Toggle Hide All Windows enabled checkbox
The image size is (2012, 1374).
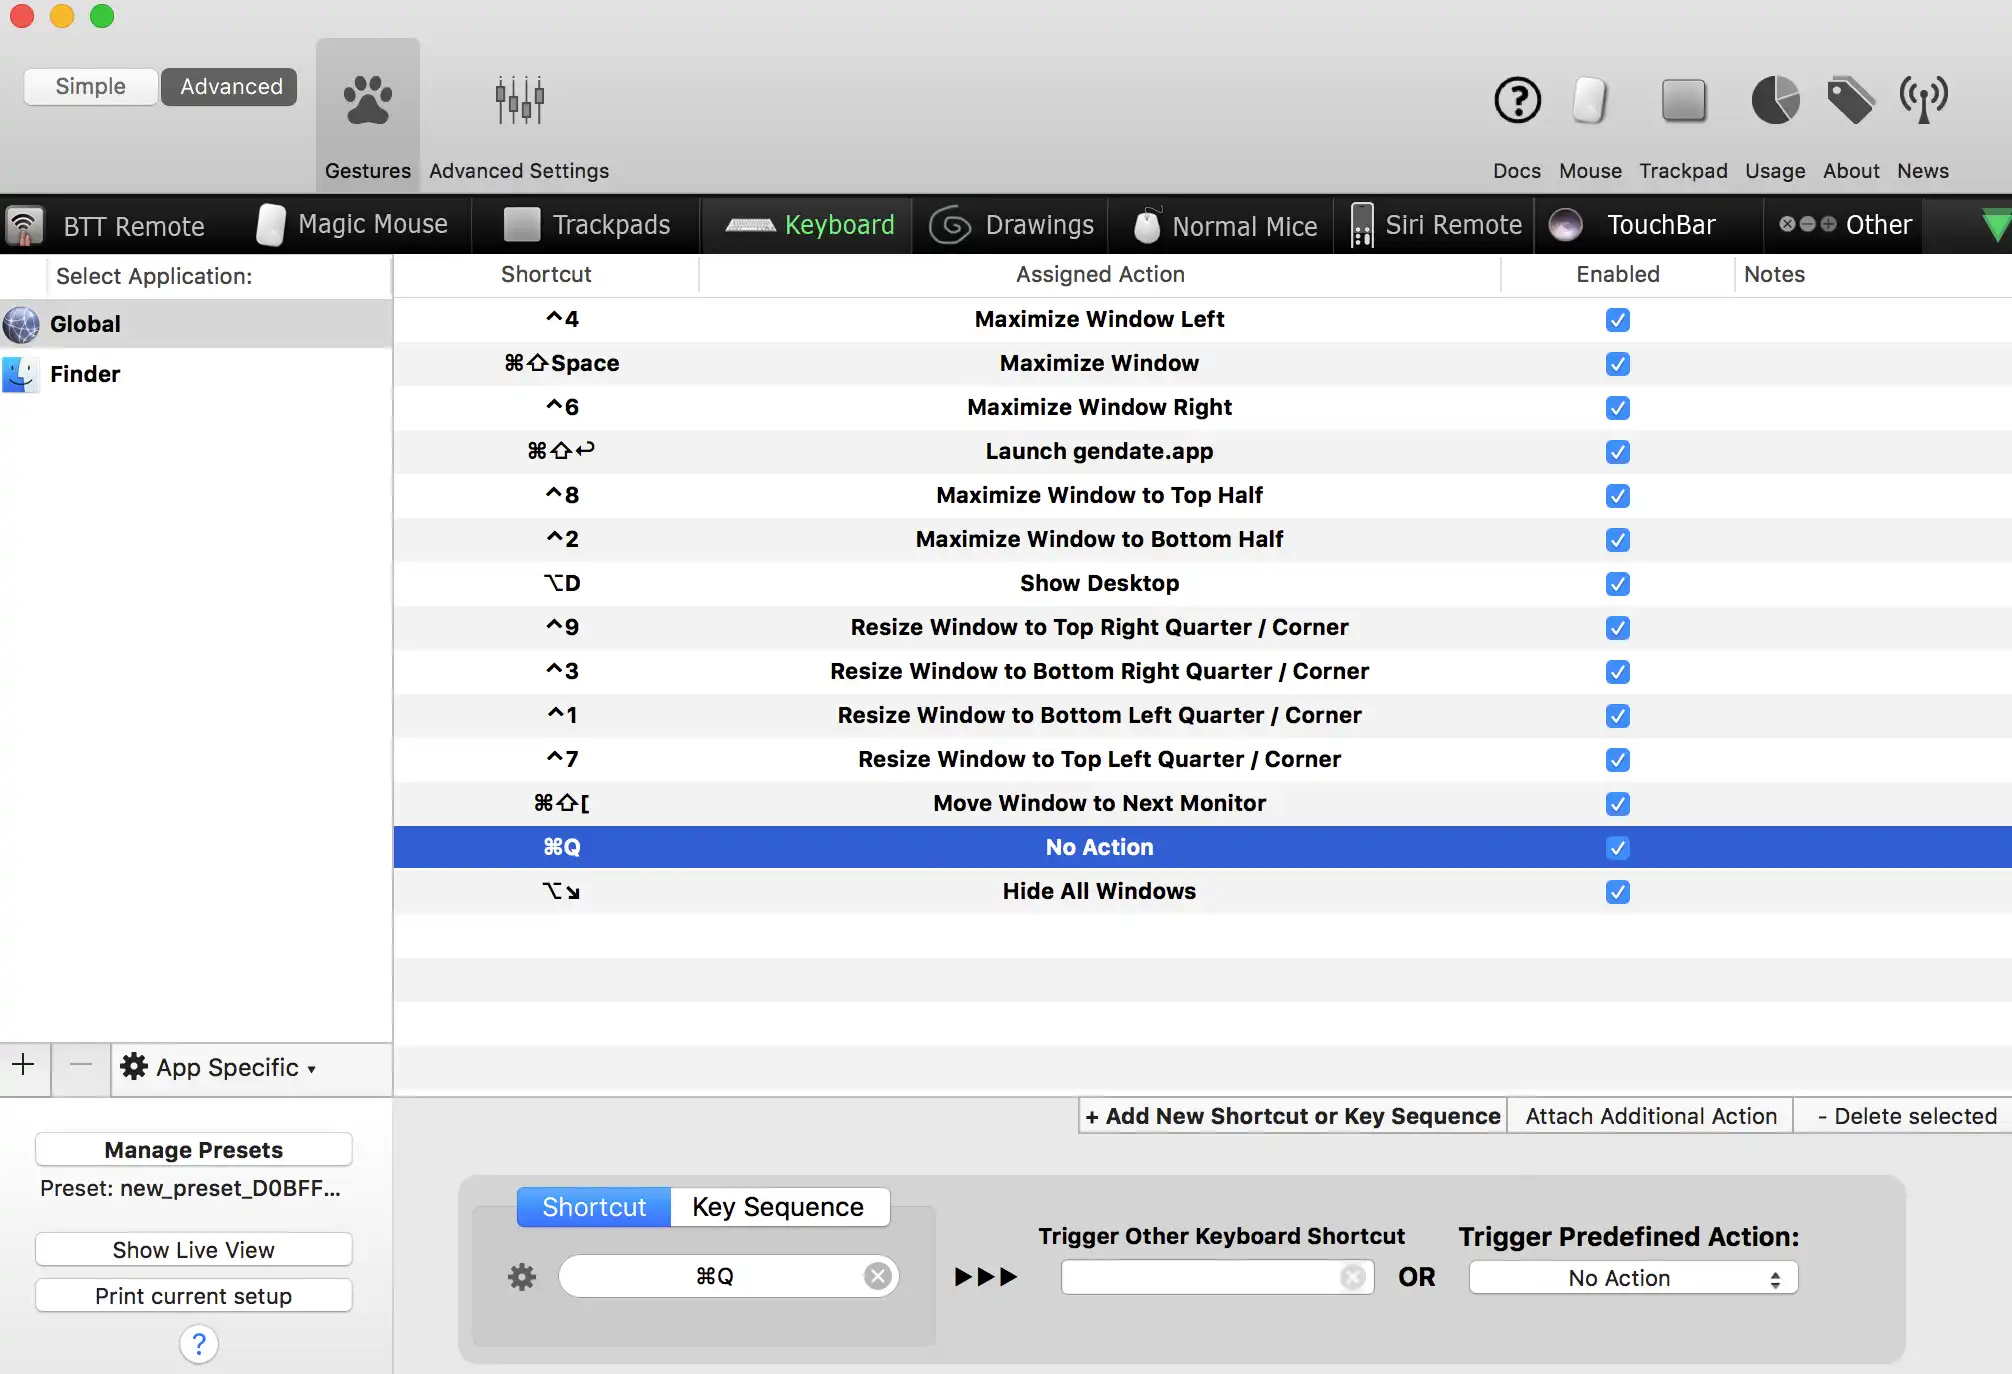pos(1617,892)
